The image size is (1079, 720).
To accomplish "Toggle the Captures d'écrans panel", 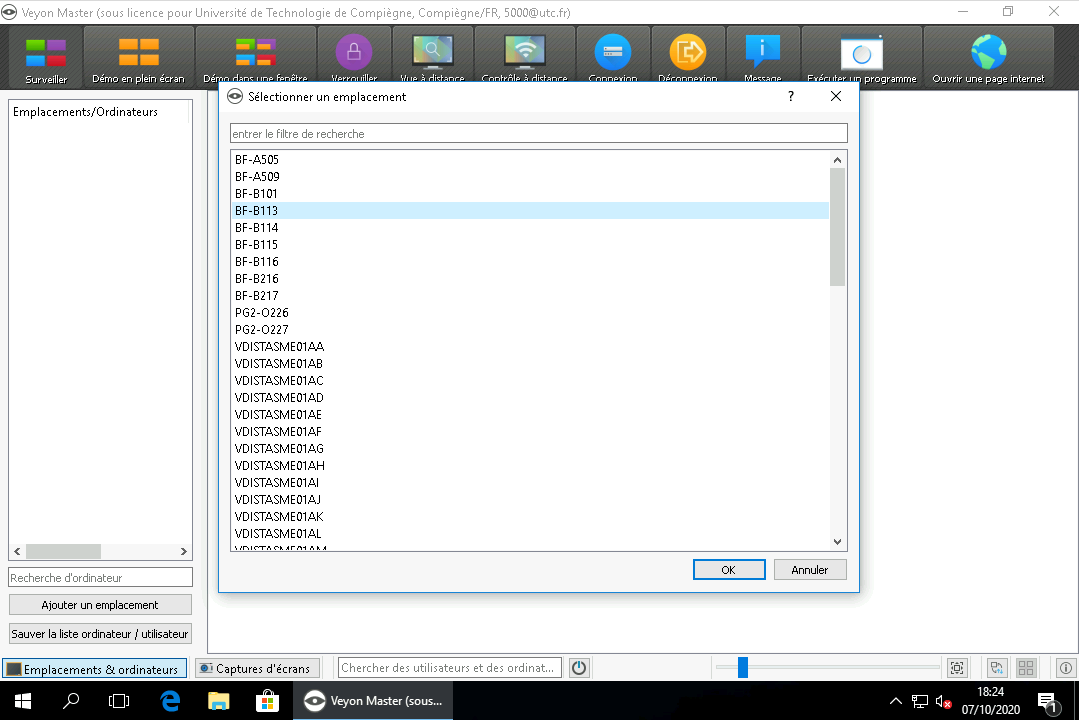I will tap(255, 669).
